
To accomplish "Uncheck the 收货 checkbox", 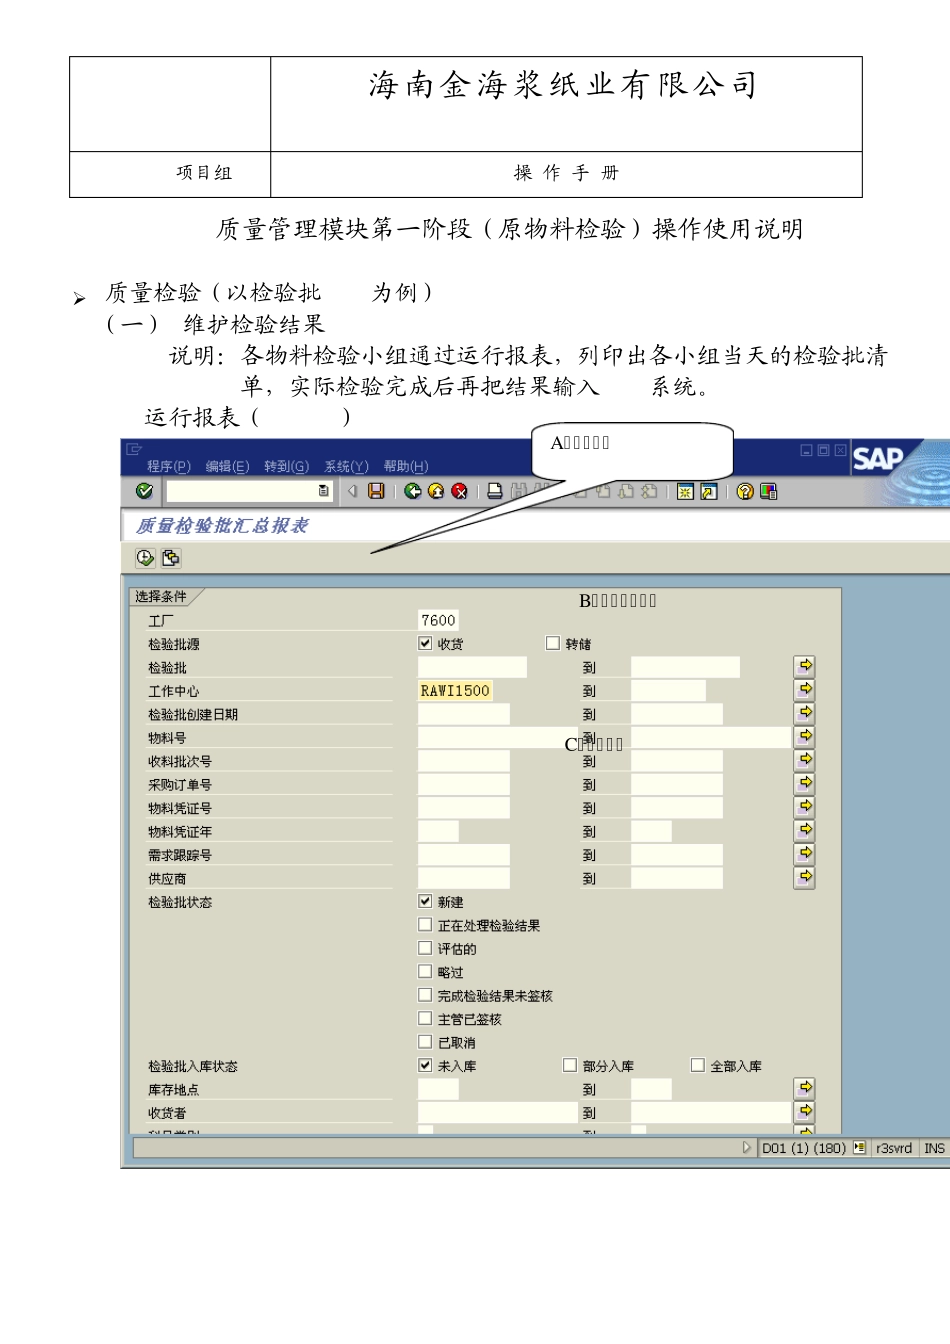I will coord(425,643).
